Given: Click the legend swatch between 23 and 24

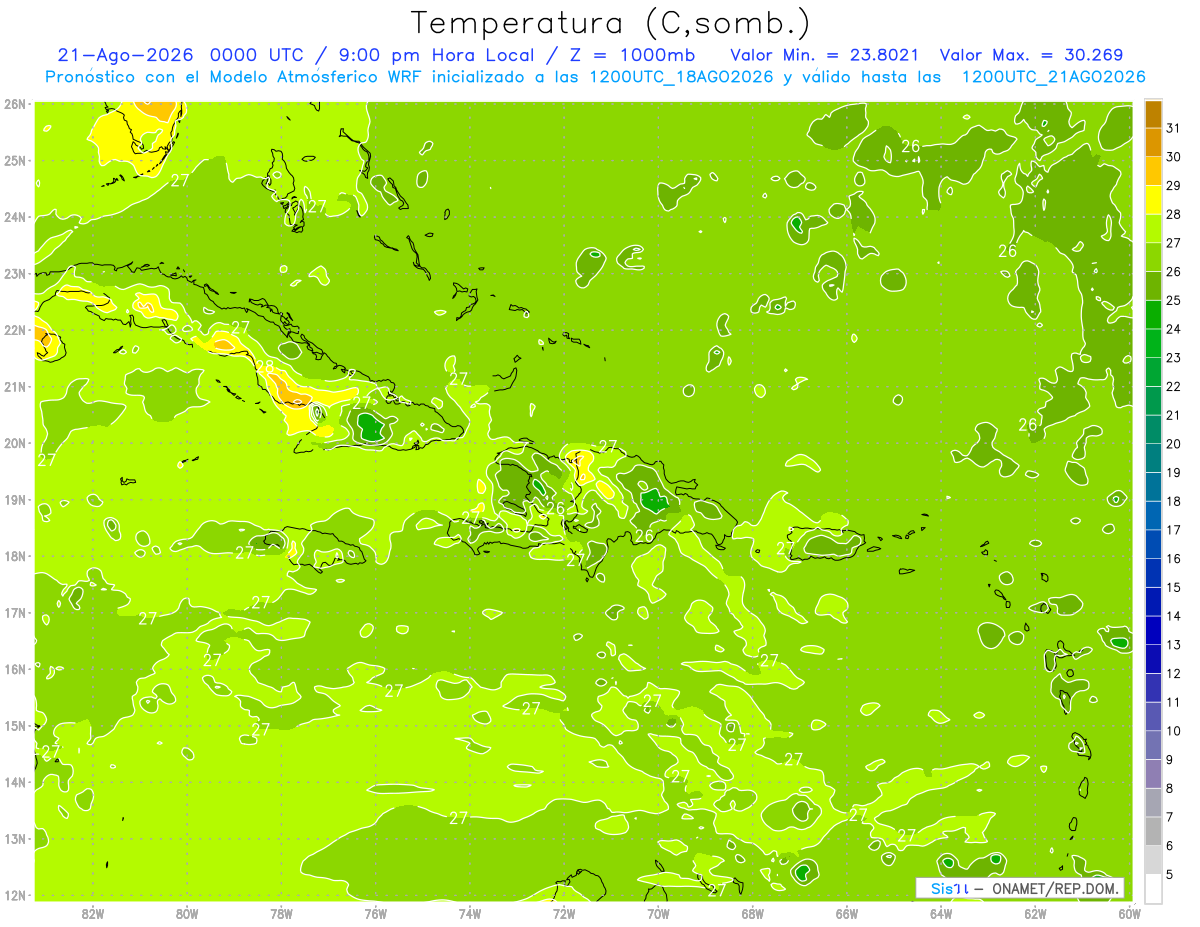Looking at the screenshot, I should tap(1154, 343).
